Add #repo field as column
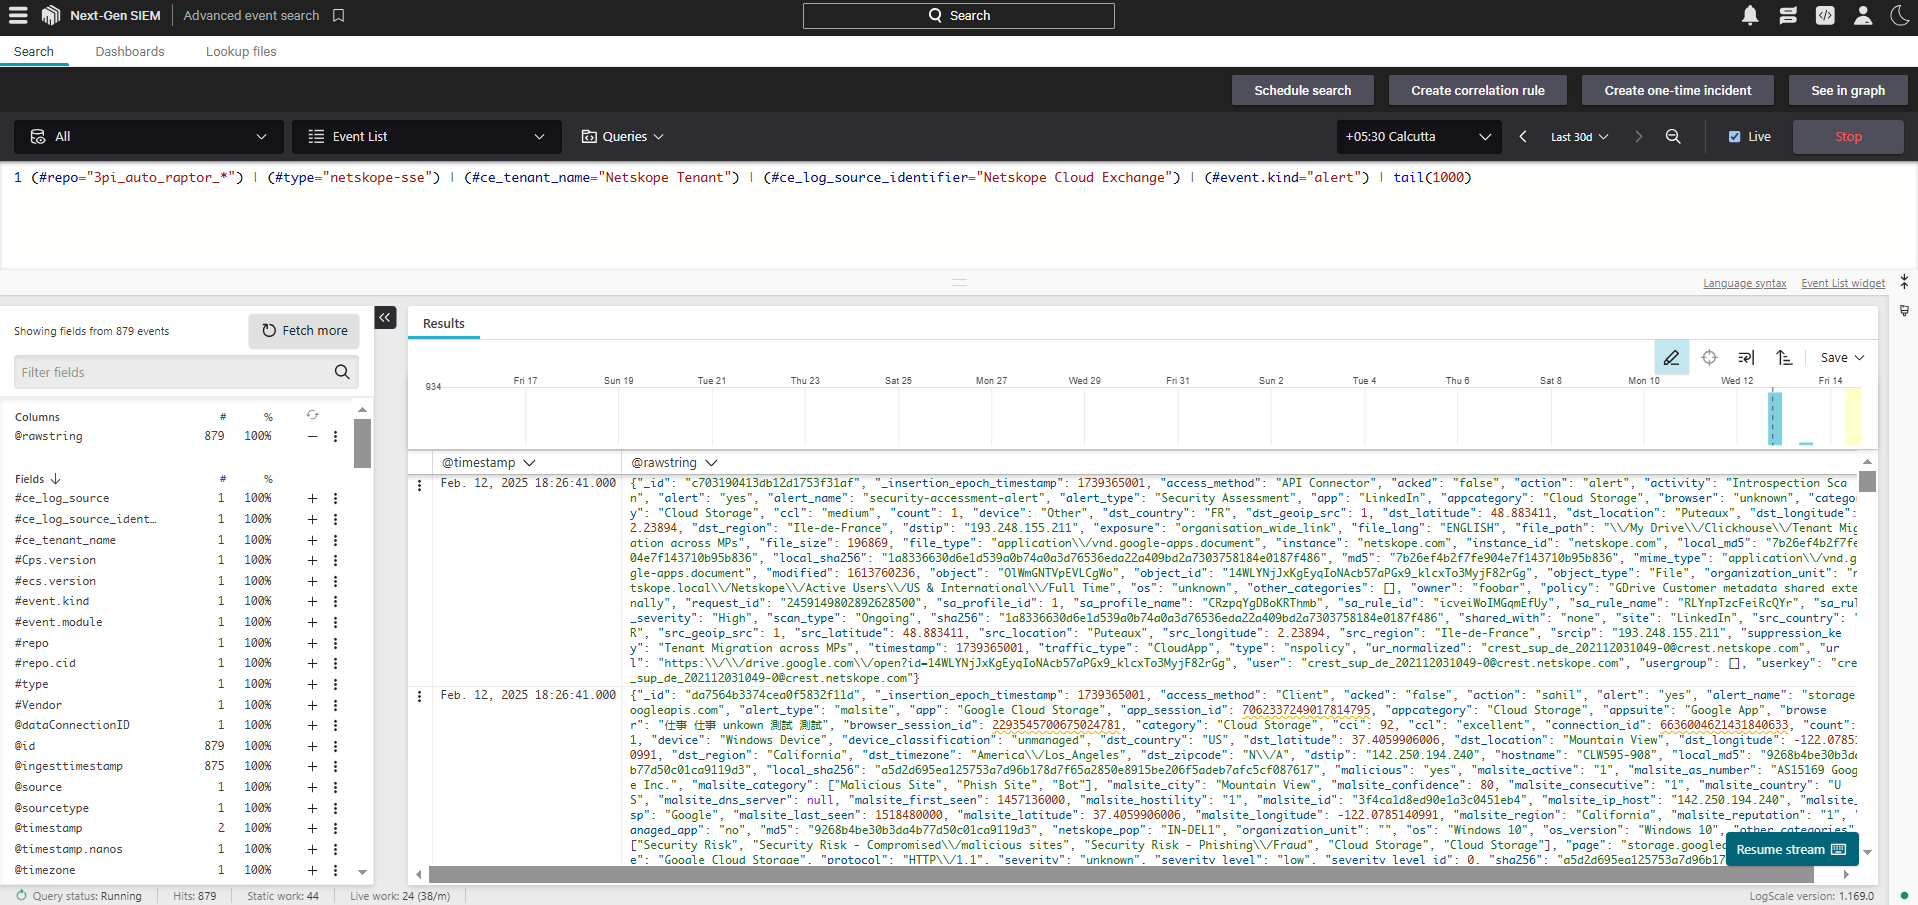The width and height of the screenshot is (1918, 905). pos(312,643)
